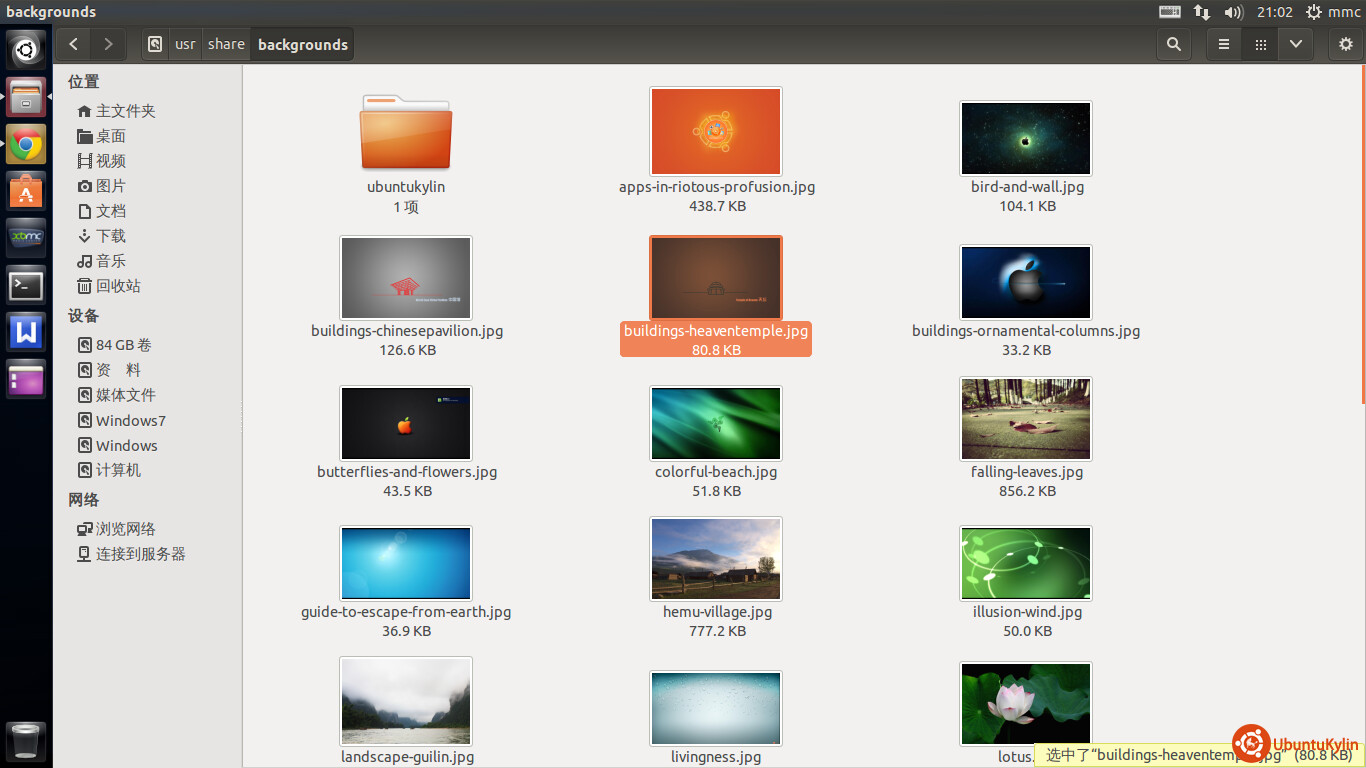Open Google Chrome from the launcher
1366x768 pixels.
(x=26, y=144)
